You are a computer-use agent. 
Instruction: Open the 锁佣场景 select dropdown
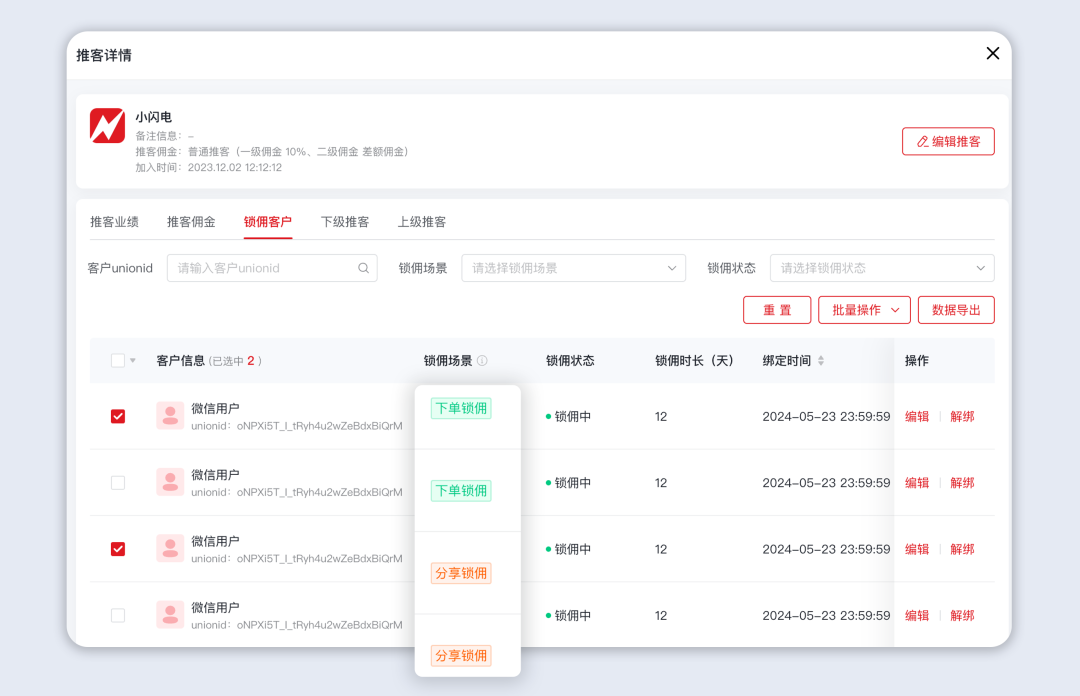573,268
